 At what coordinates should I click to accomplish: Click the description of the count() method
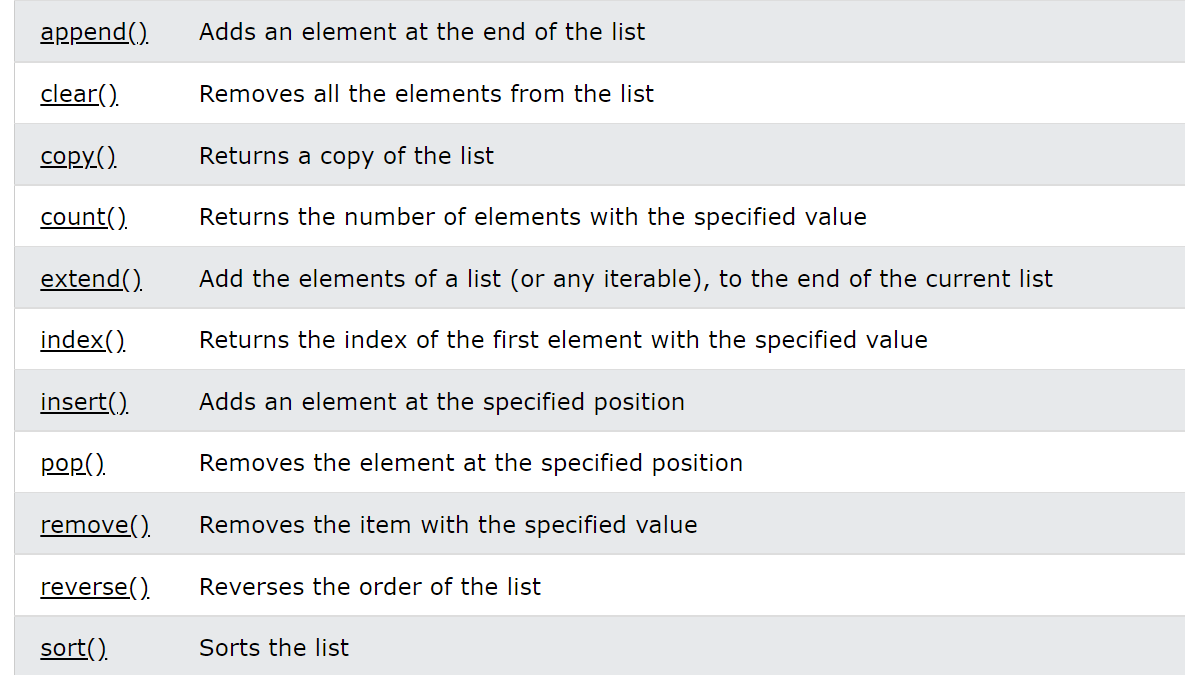click(x=532, y=217)
